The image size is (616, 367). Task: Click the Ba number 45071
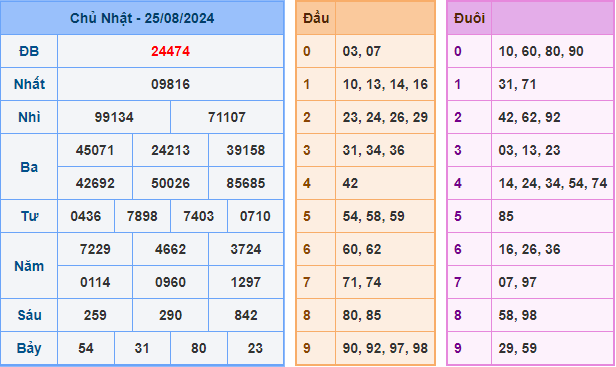(x=95, y=150)
